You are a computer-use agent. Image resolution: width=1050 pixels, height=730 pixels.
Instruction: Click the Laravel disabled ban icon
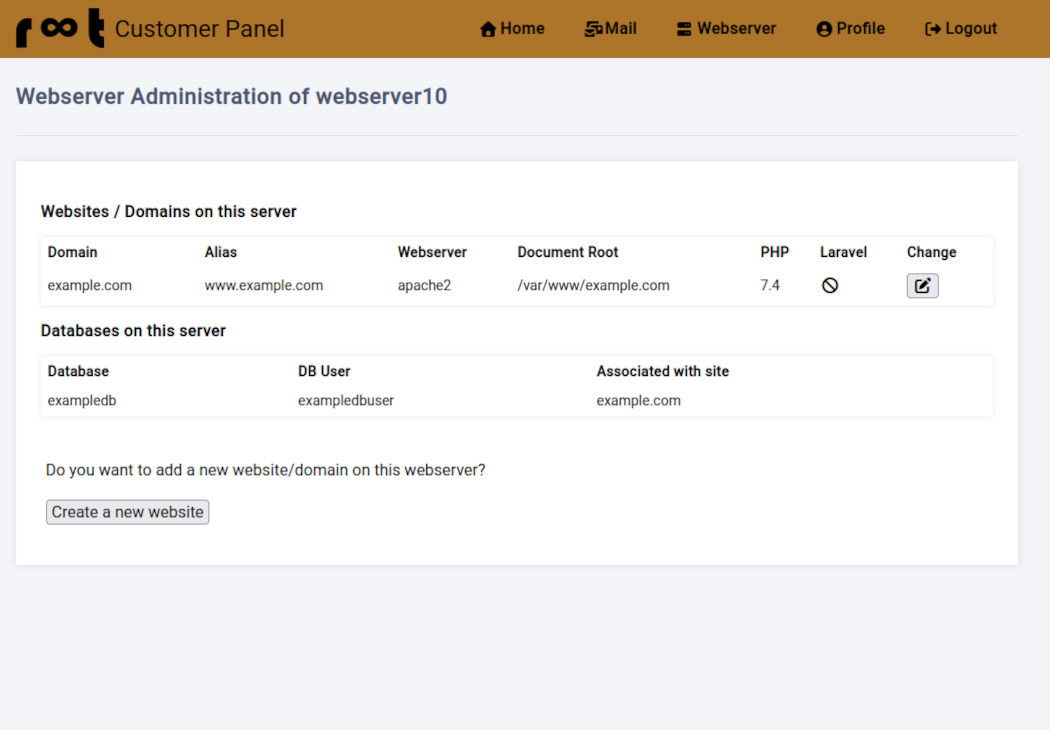click(830, 286)
